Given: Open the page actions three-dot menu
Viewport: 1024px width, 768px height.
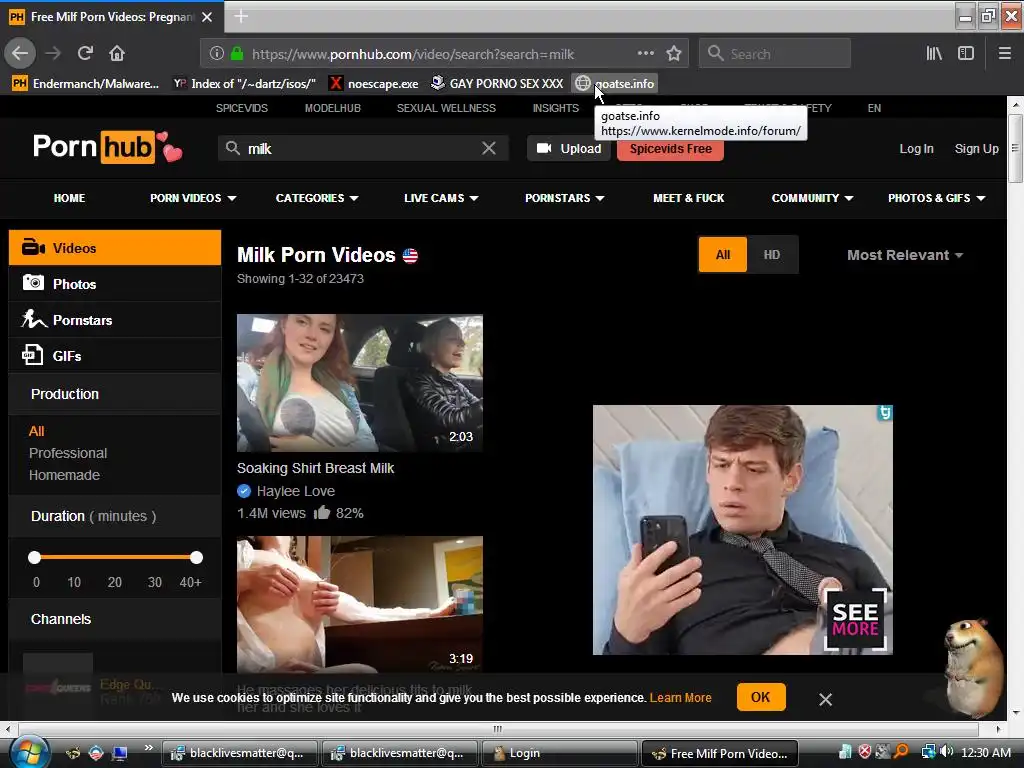Looking at the screenshot, I should 645,54.
